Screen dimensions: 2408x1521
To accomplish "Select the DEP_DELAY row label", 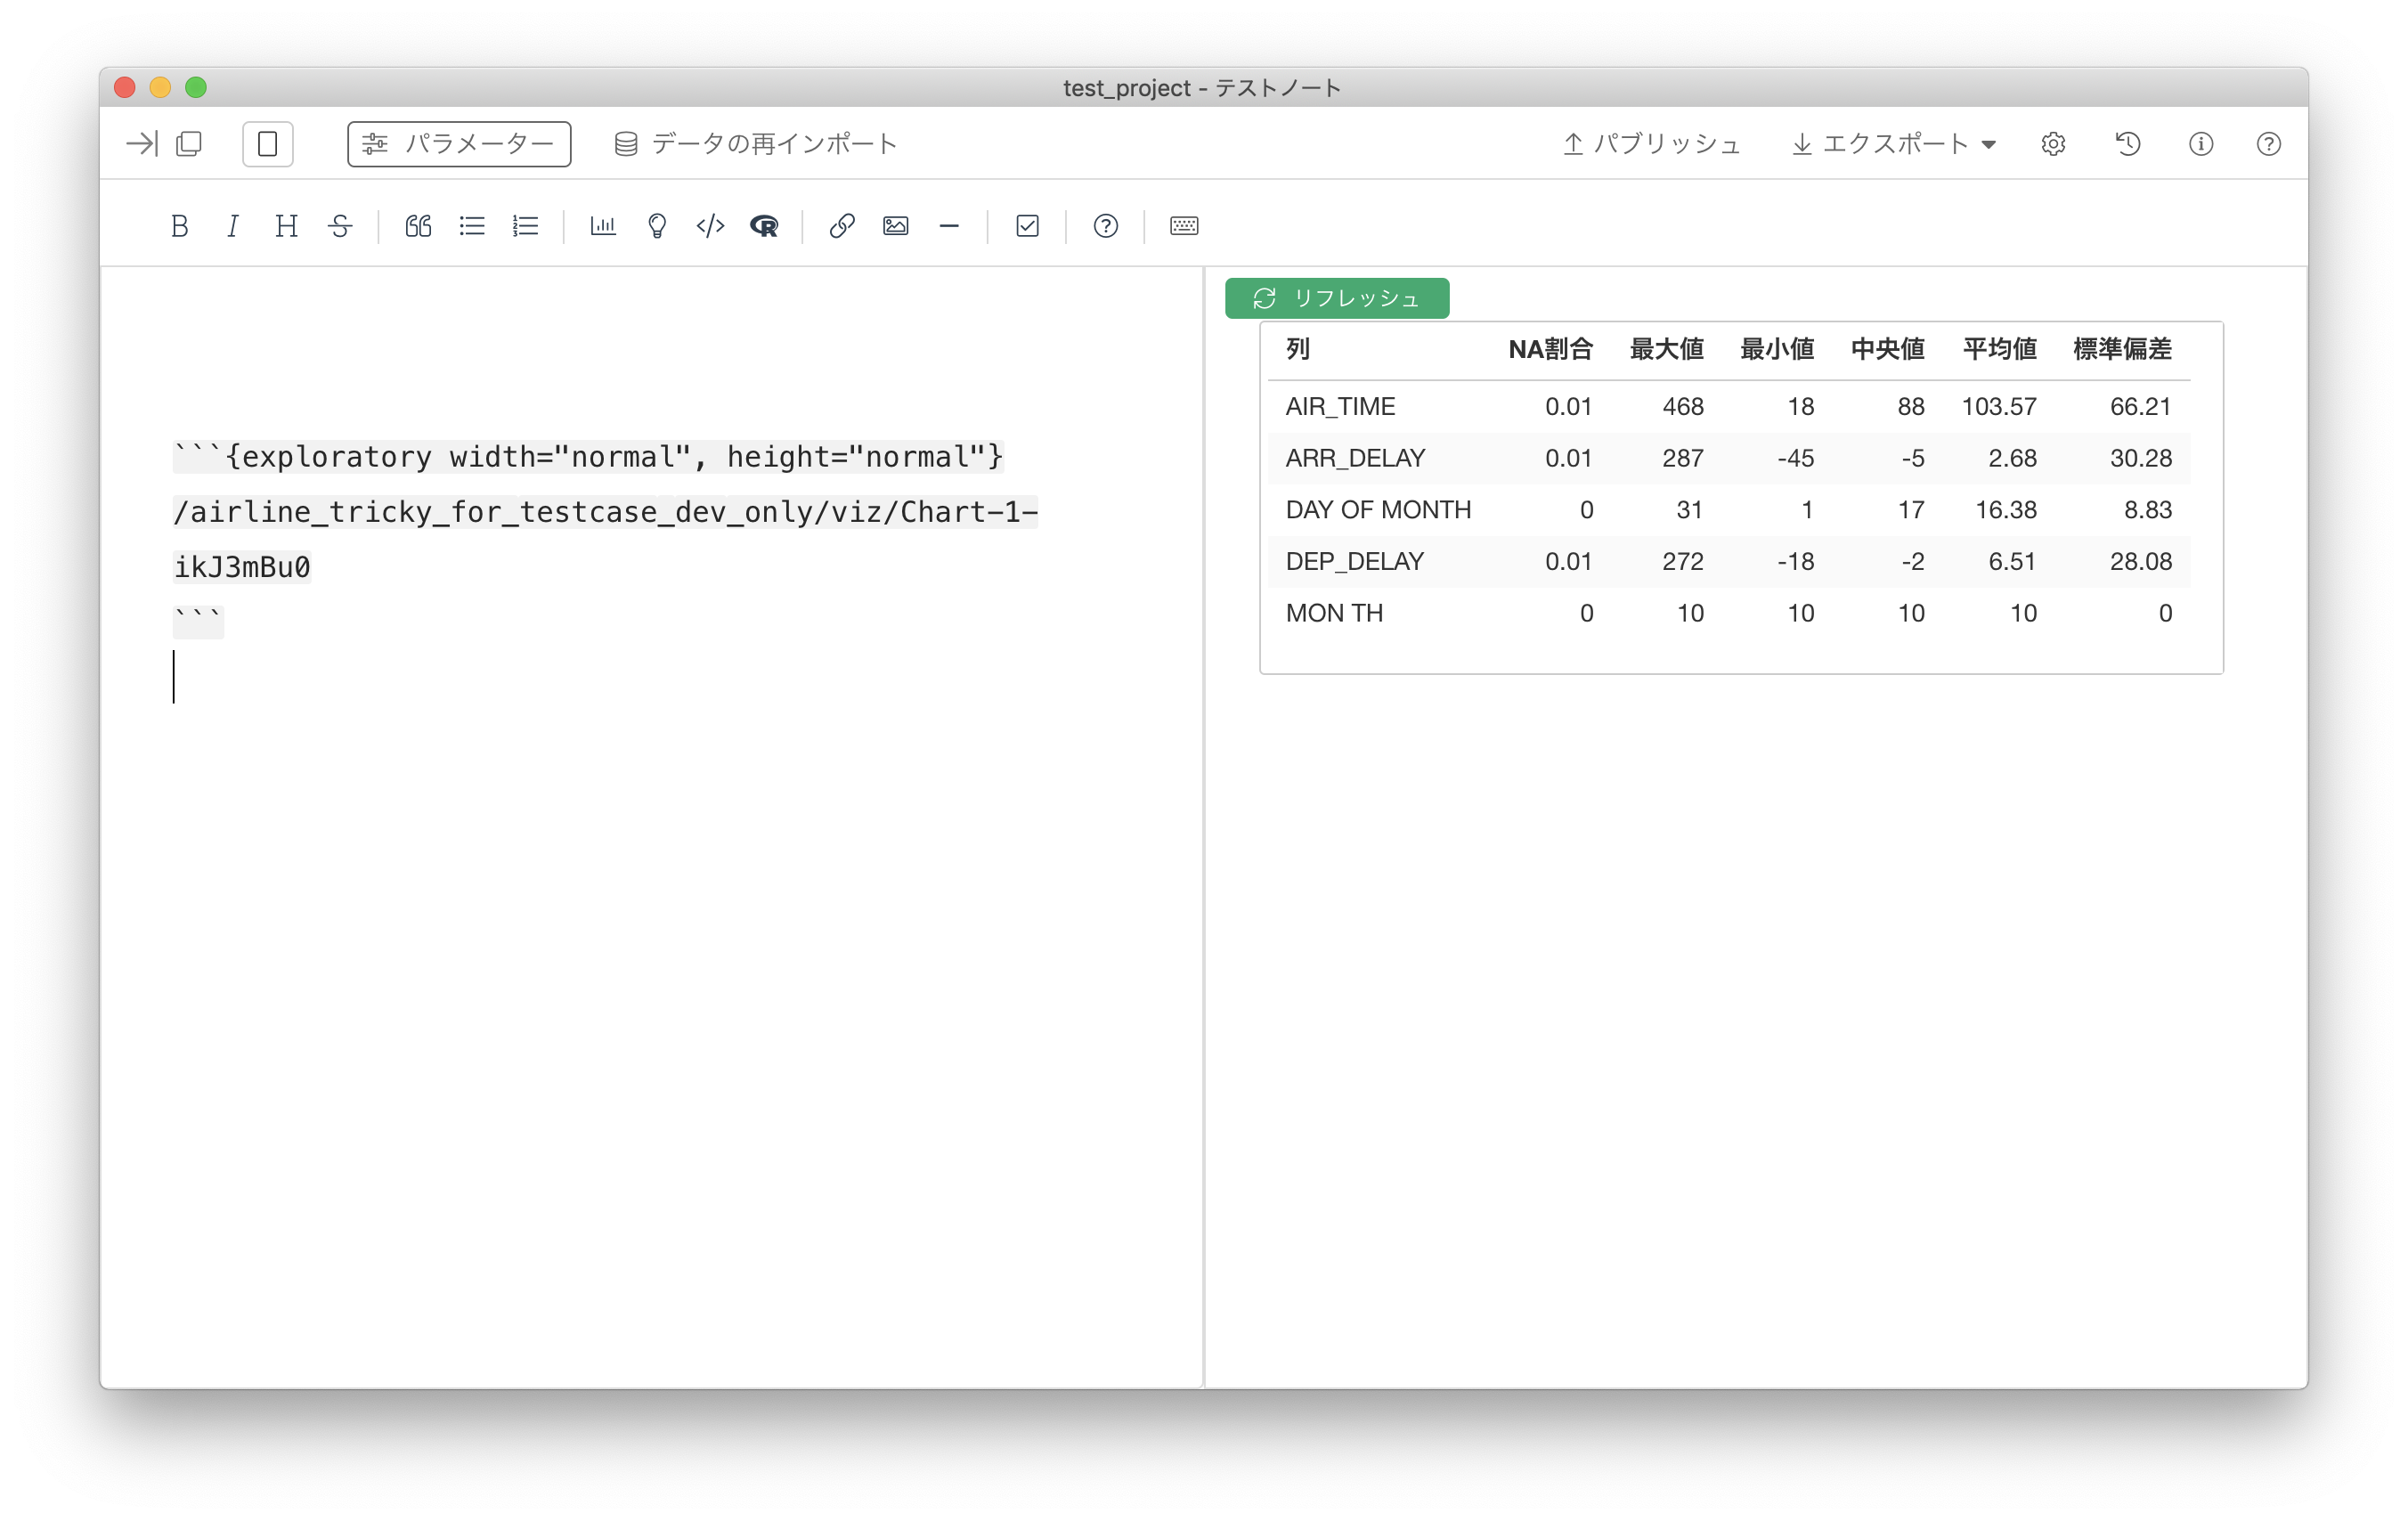I will (1354, 562).
